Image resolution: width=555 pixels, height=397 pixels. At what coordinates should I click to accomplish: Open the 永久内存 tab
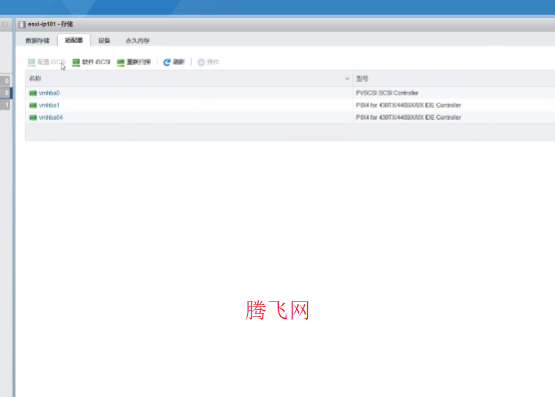click(137, 41)
